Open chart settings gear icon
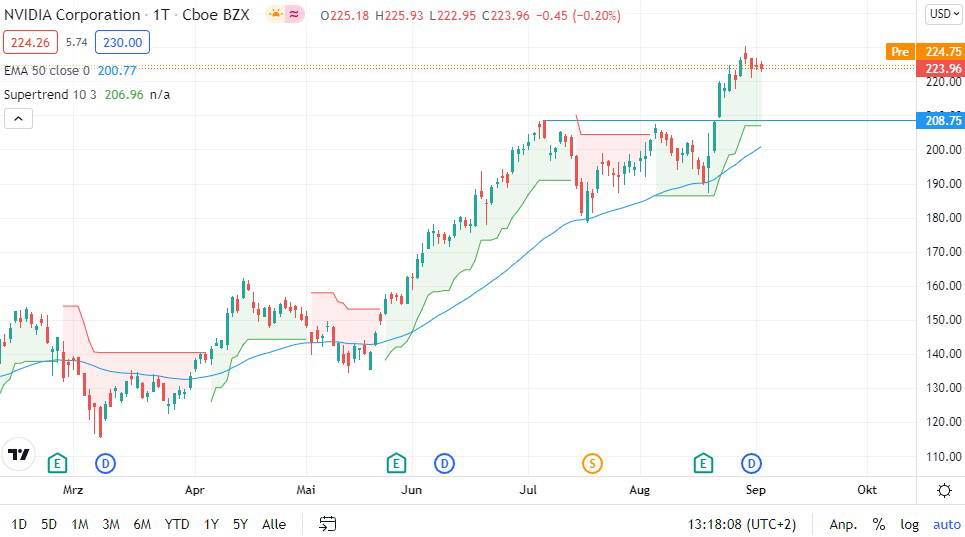Screen dimensions: 965x537 click(944, 490)
